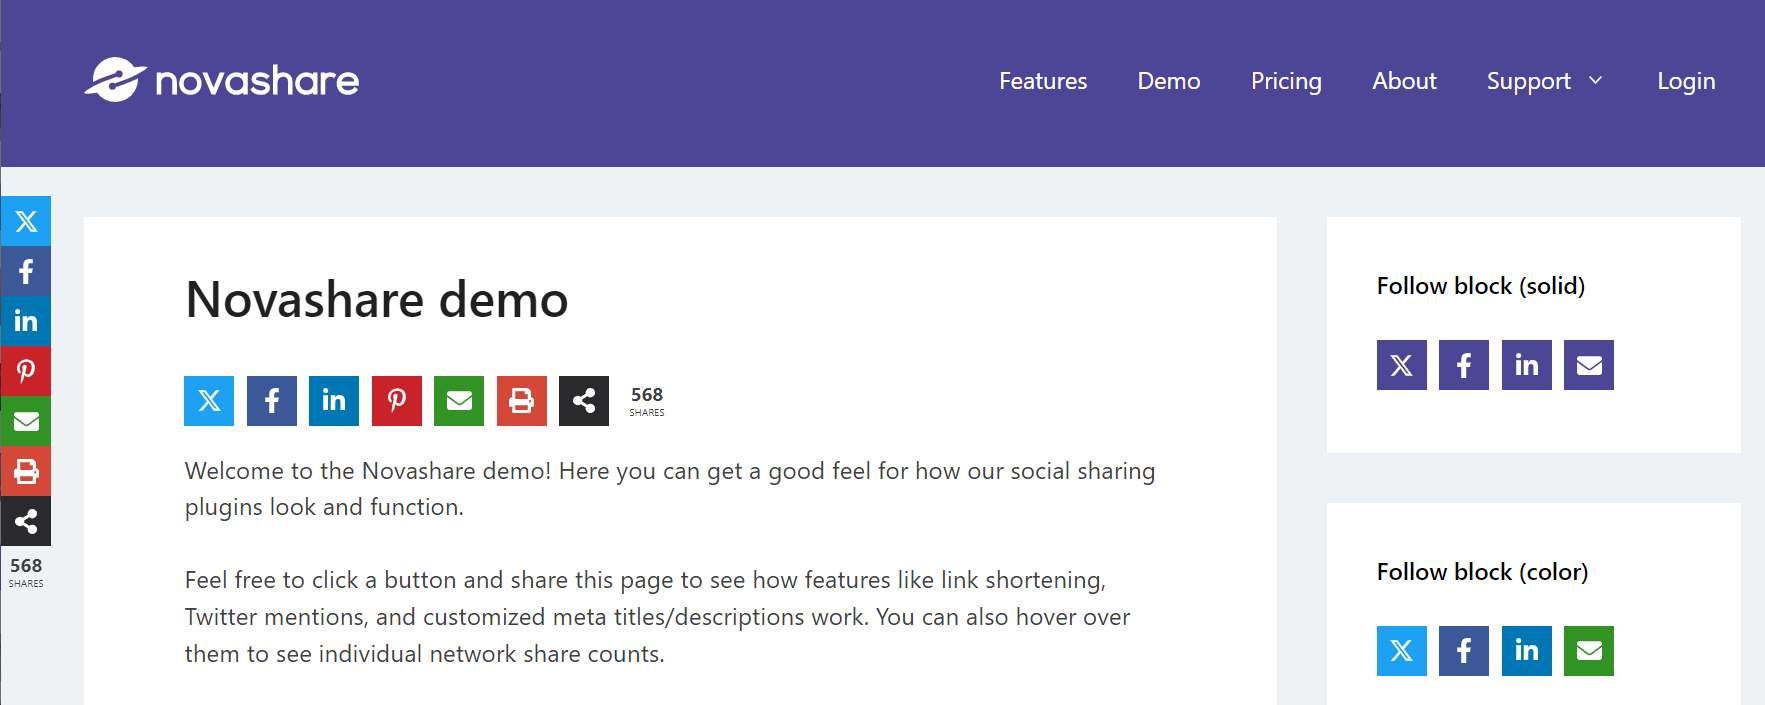Share on Facebook from the inline bar under the title
The height and width of the screenshot is (705, 1765).
point(272,401)
